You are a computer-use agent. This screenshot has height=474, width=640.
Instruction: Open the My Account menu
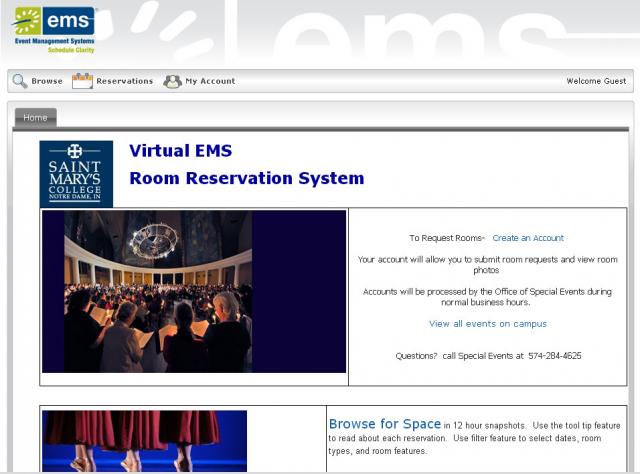(210, 81)
